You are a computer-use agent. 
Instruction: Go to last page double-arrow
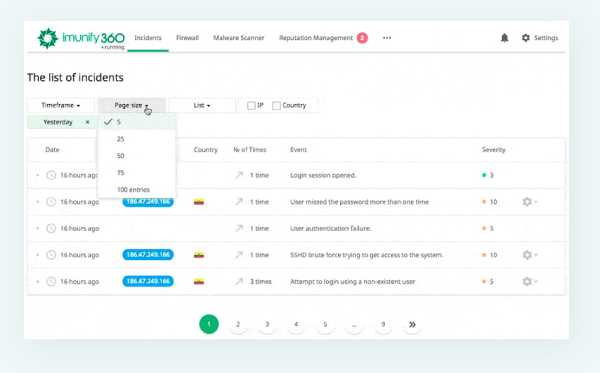412,324
